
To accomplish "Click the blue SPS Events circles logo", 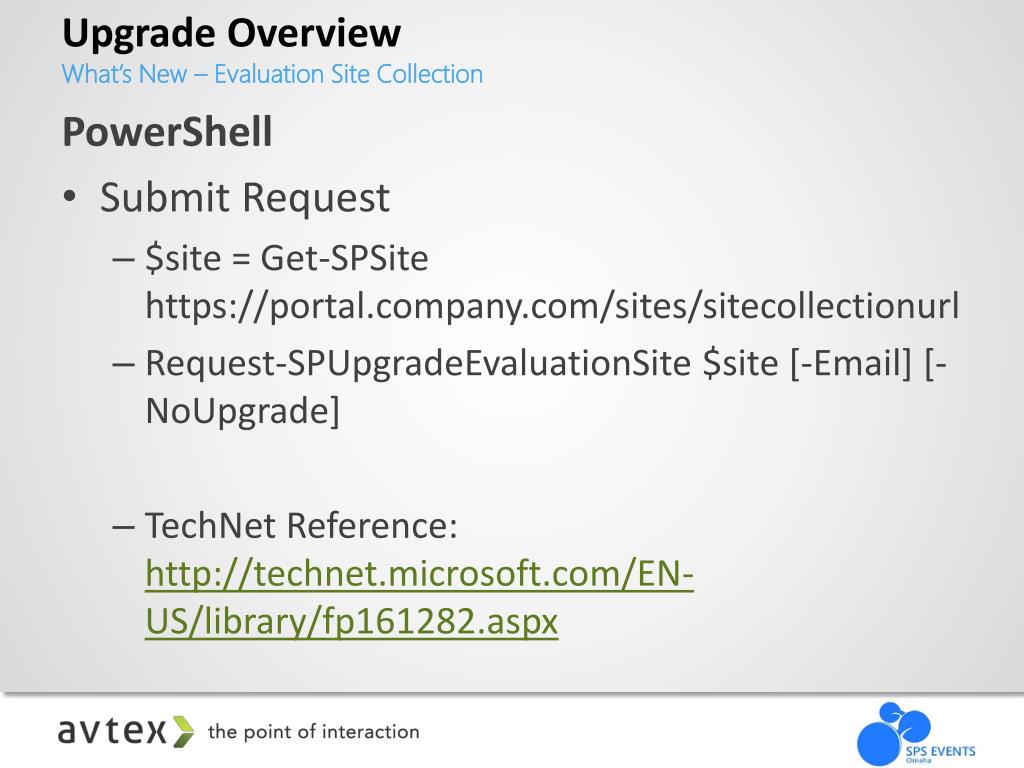I will pyautogui.click(x=894, y=733).
